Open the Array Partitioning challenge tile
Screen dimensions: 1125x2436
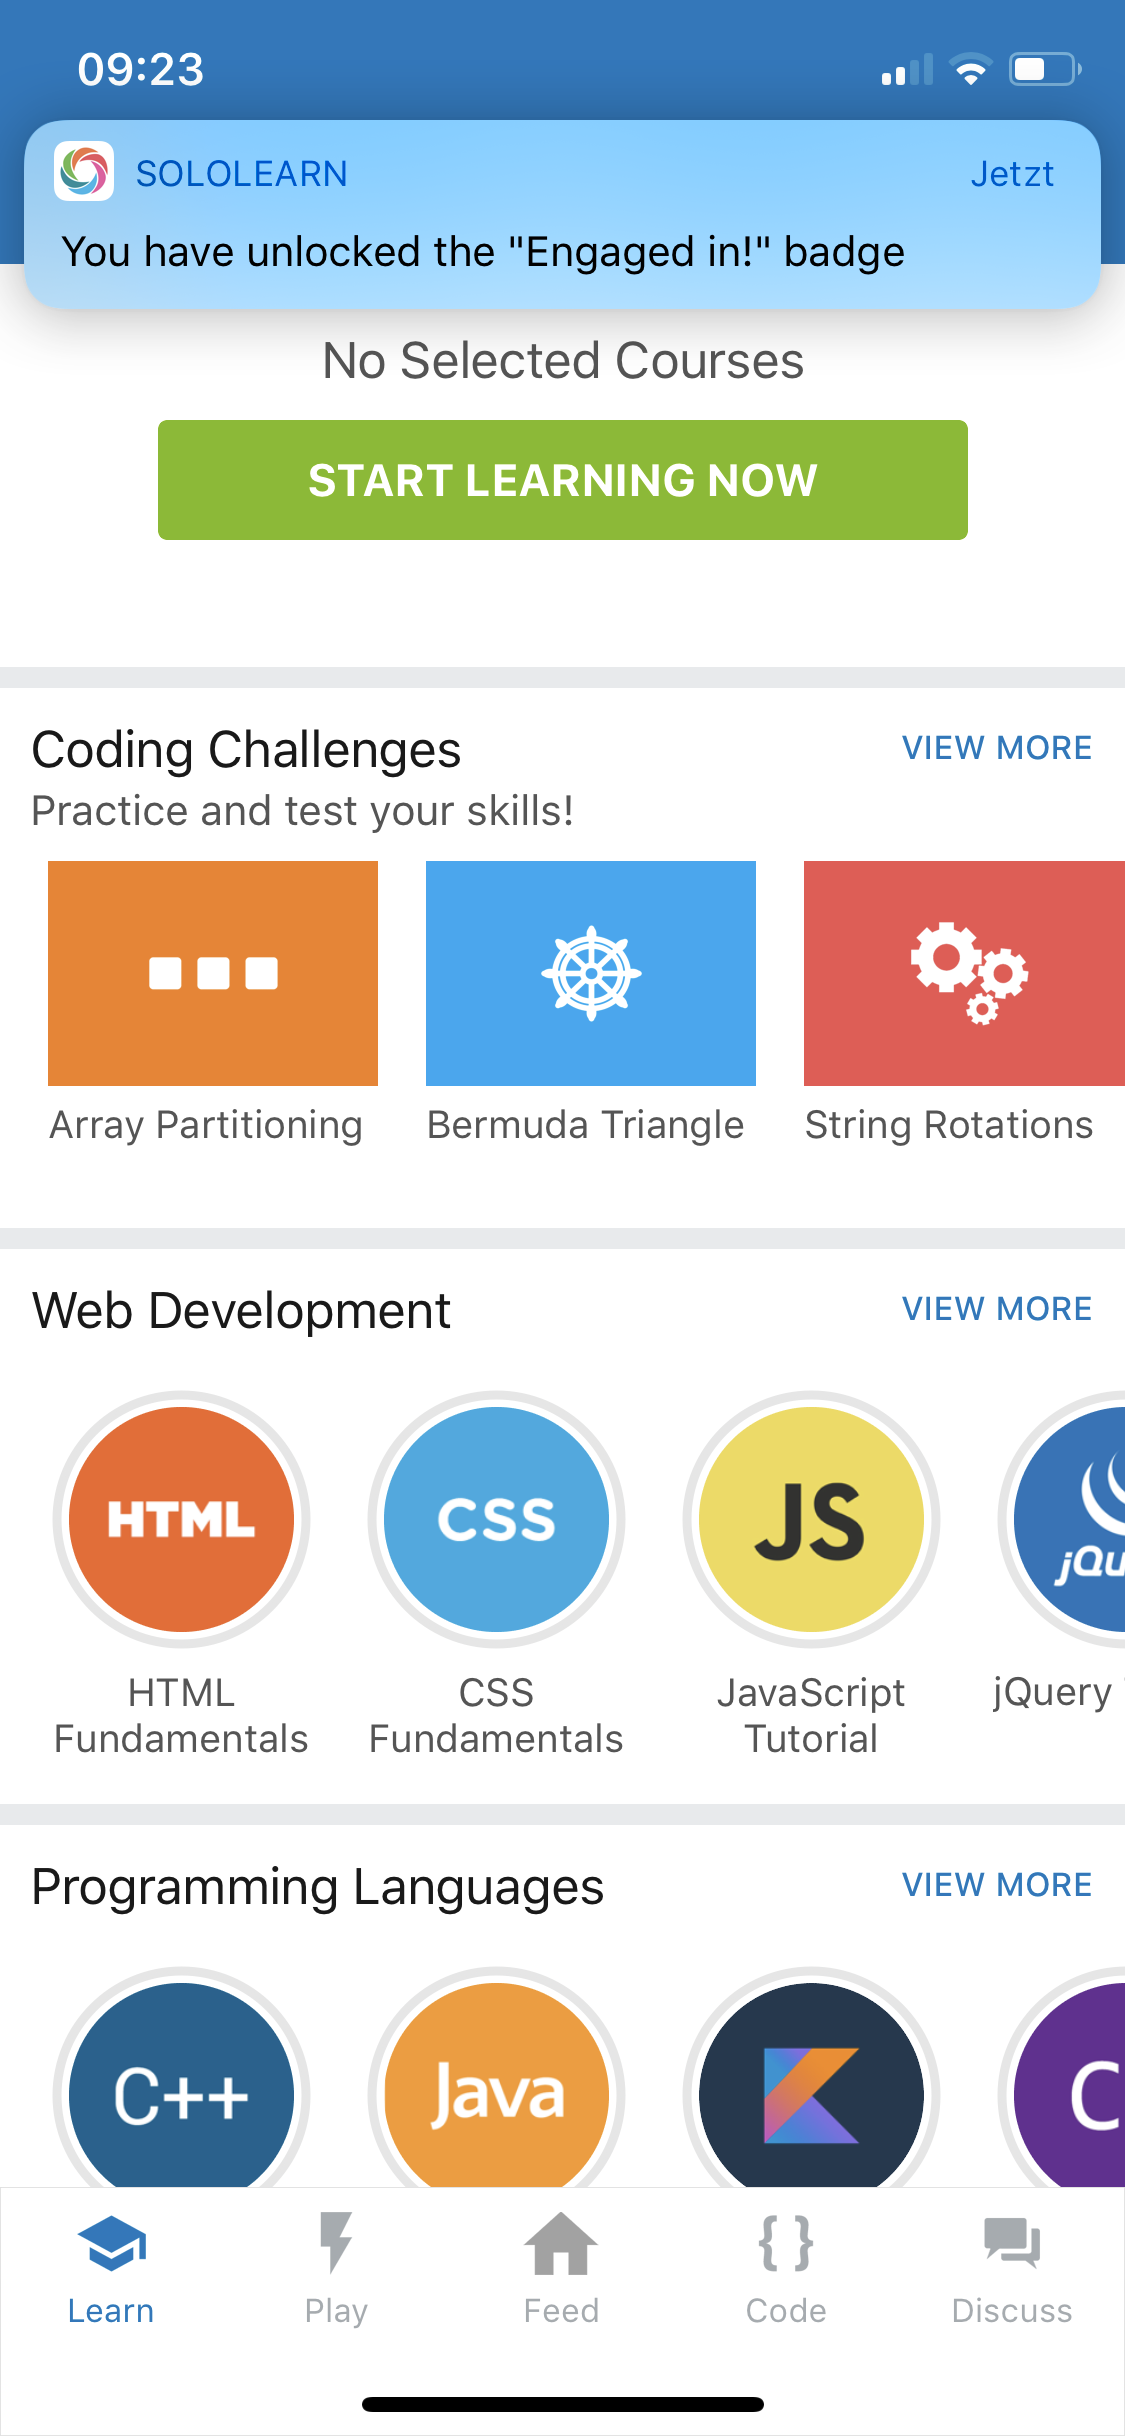tap(212, 973)
